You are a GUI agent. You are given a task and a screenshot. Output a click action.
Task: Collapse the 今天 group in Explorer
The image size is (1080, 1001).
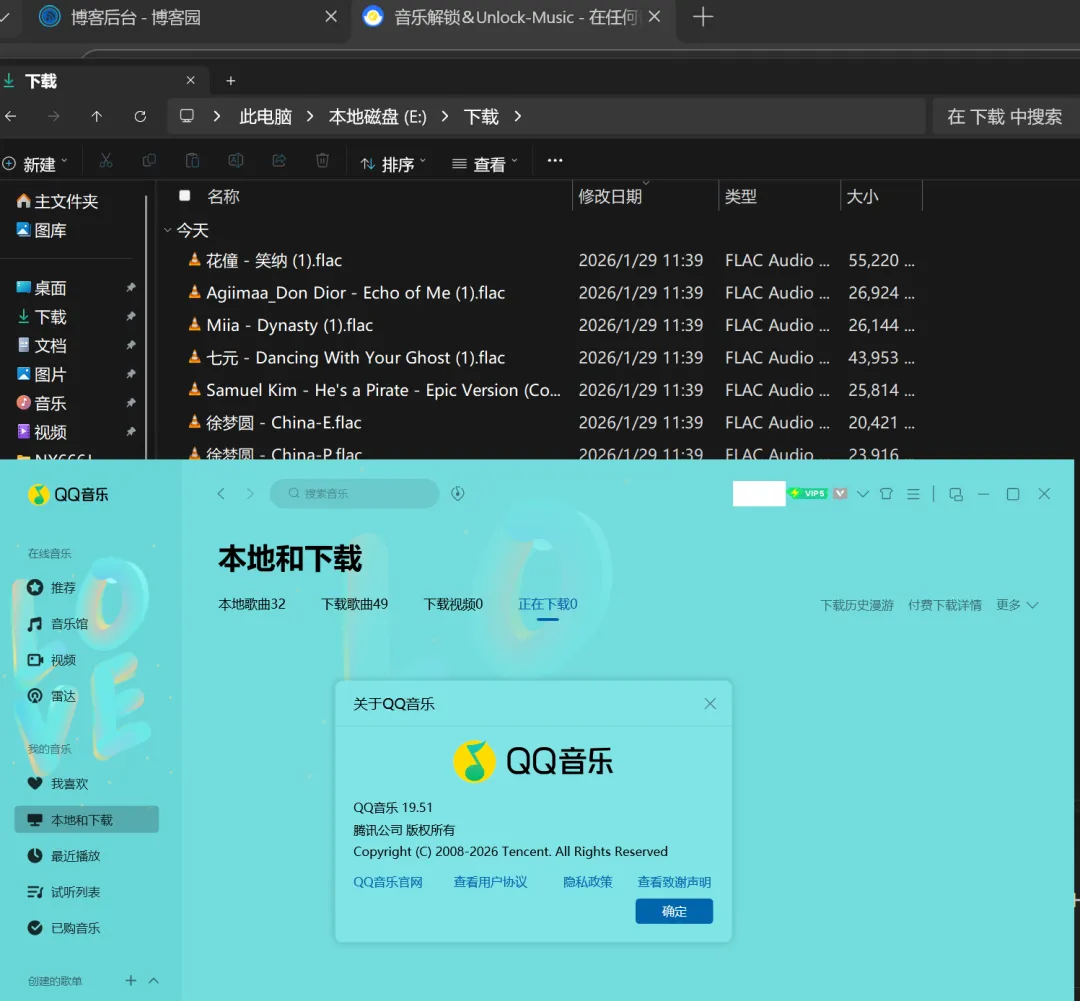pyautogui.click(x=167, y=230)
